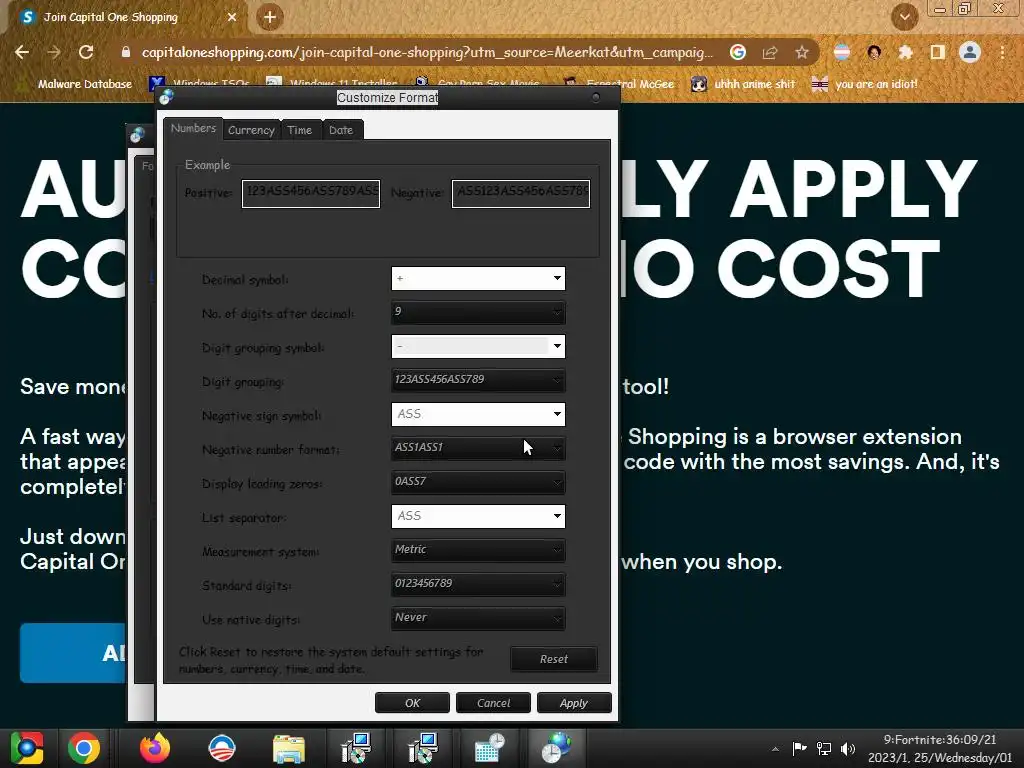Image resolution: width=1024 pixels, height=768 pixels.
Task: Show hidden tray icons arrow
Action: [x=775, y=749]
